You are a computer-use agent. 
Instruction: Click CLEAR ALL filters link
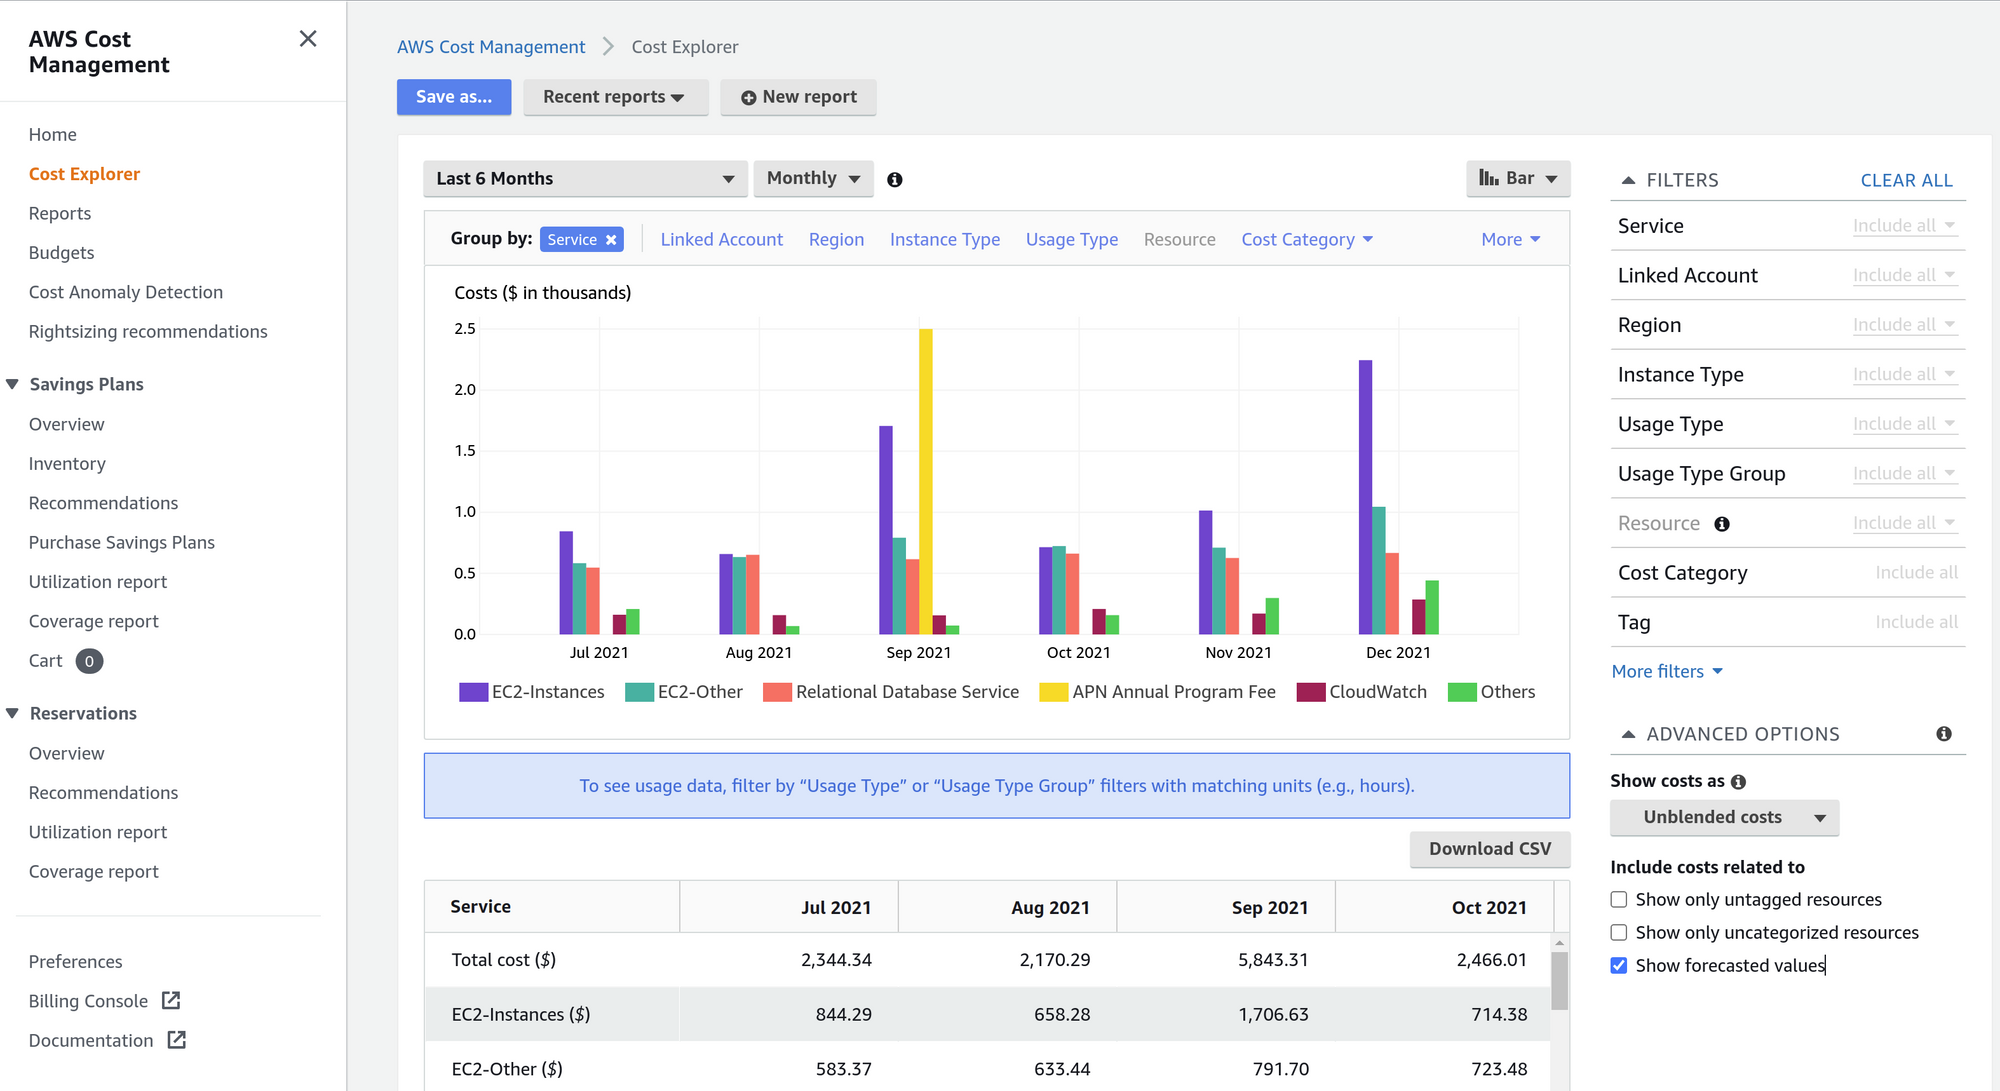pos(1906,180)
